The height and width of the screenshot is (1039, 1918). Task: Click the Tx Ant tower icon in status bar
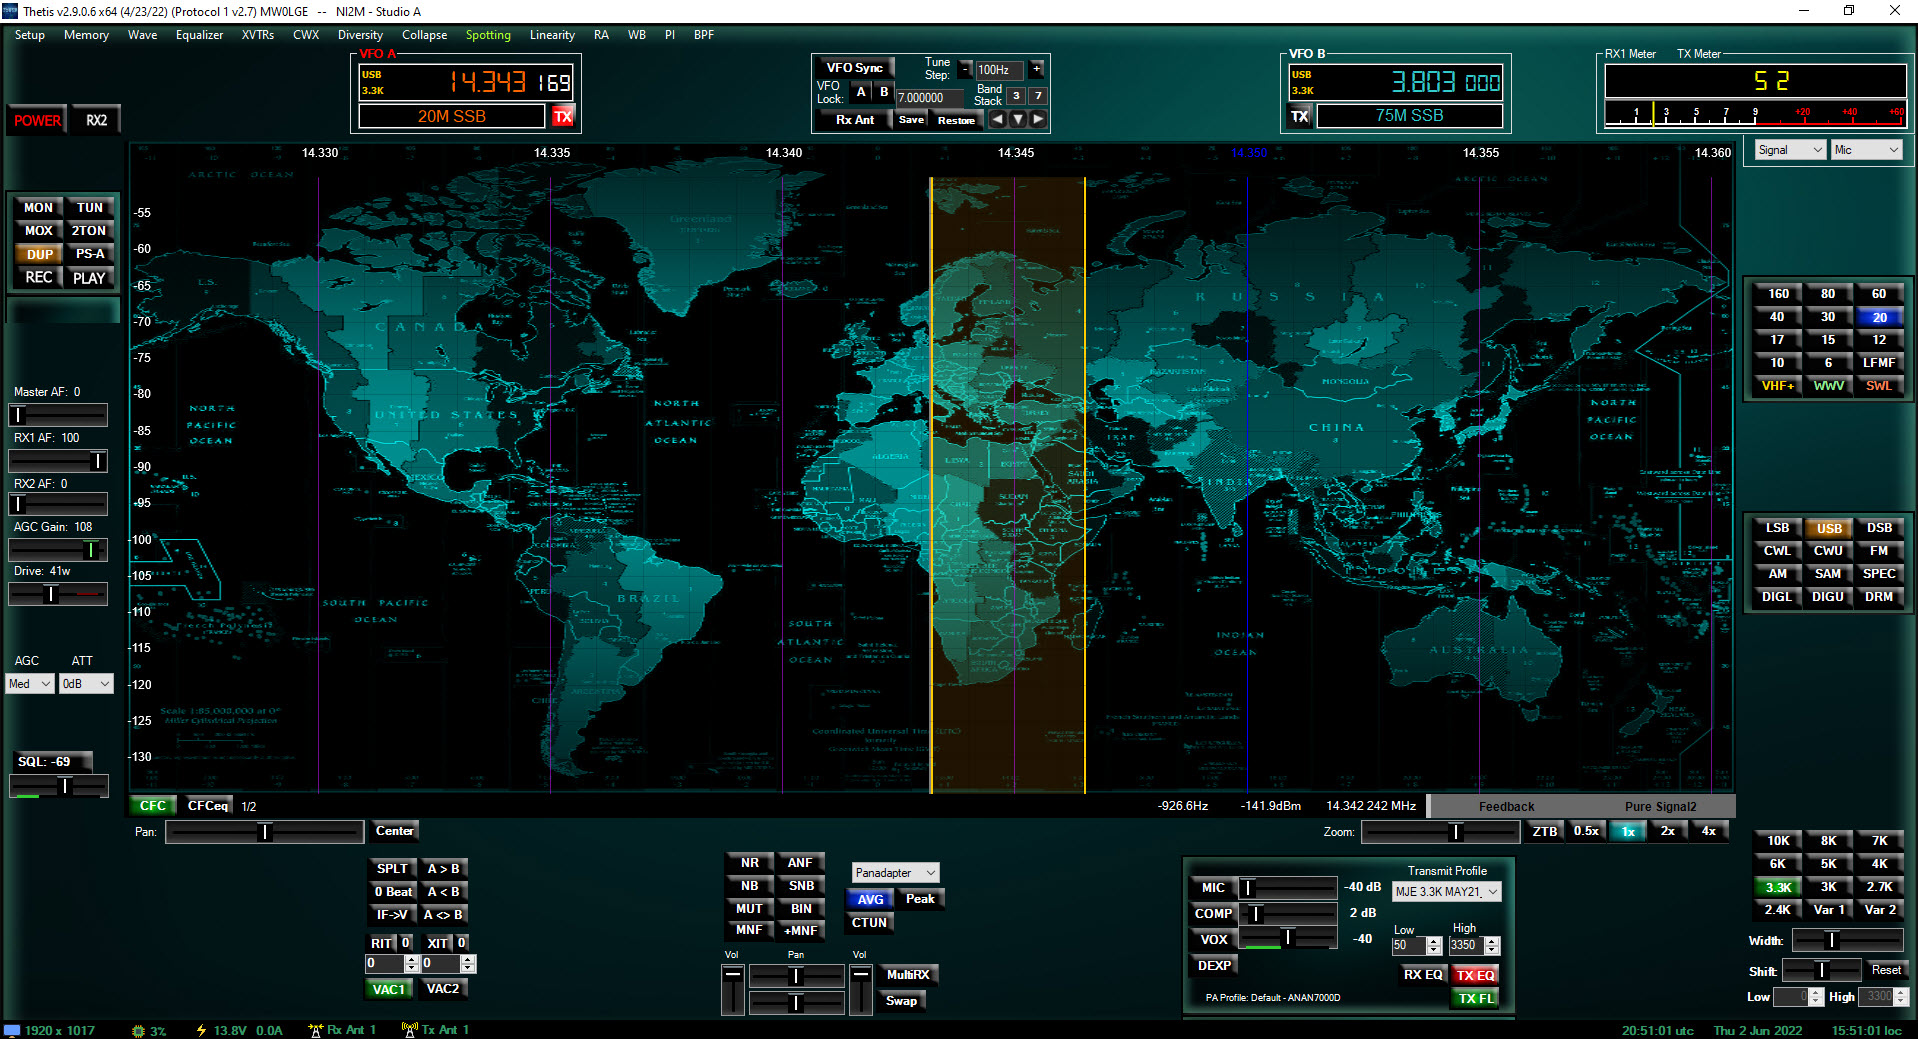[x=409, y=1030]
